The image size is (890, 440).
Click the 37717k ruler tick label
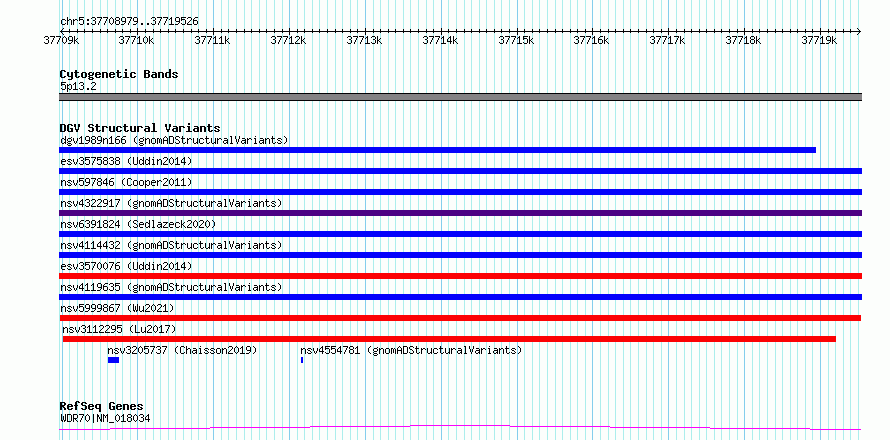pos(668,40)
